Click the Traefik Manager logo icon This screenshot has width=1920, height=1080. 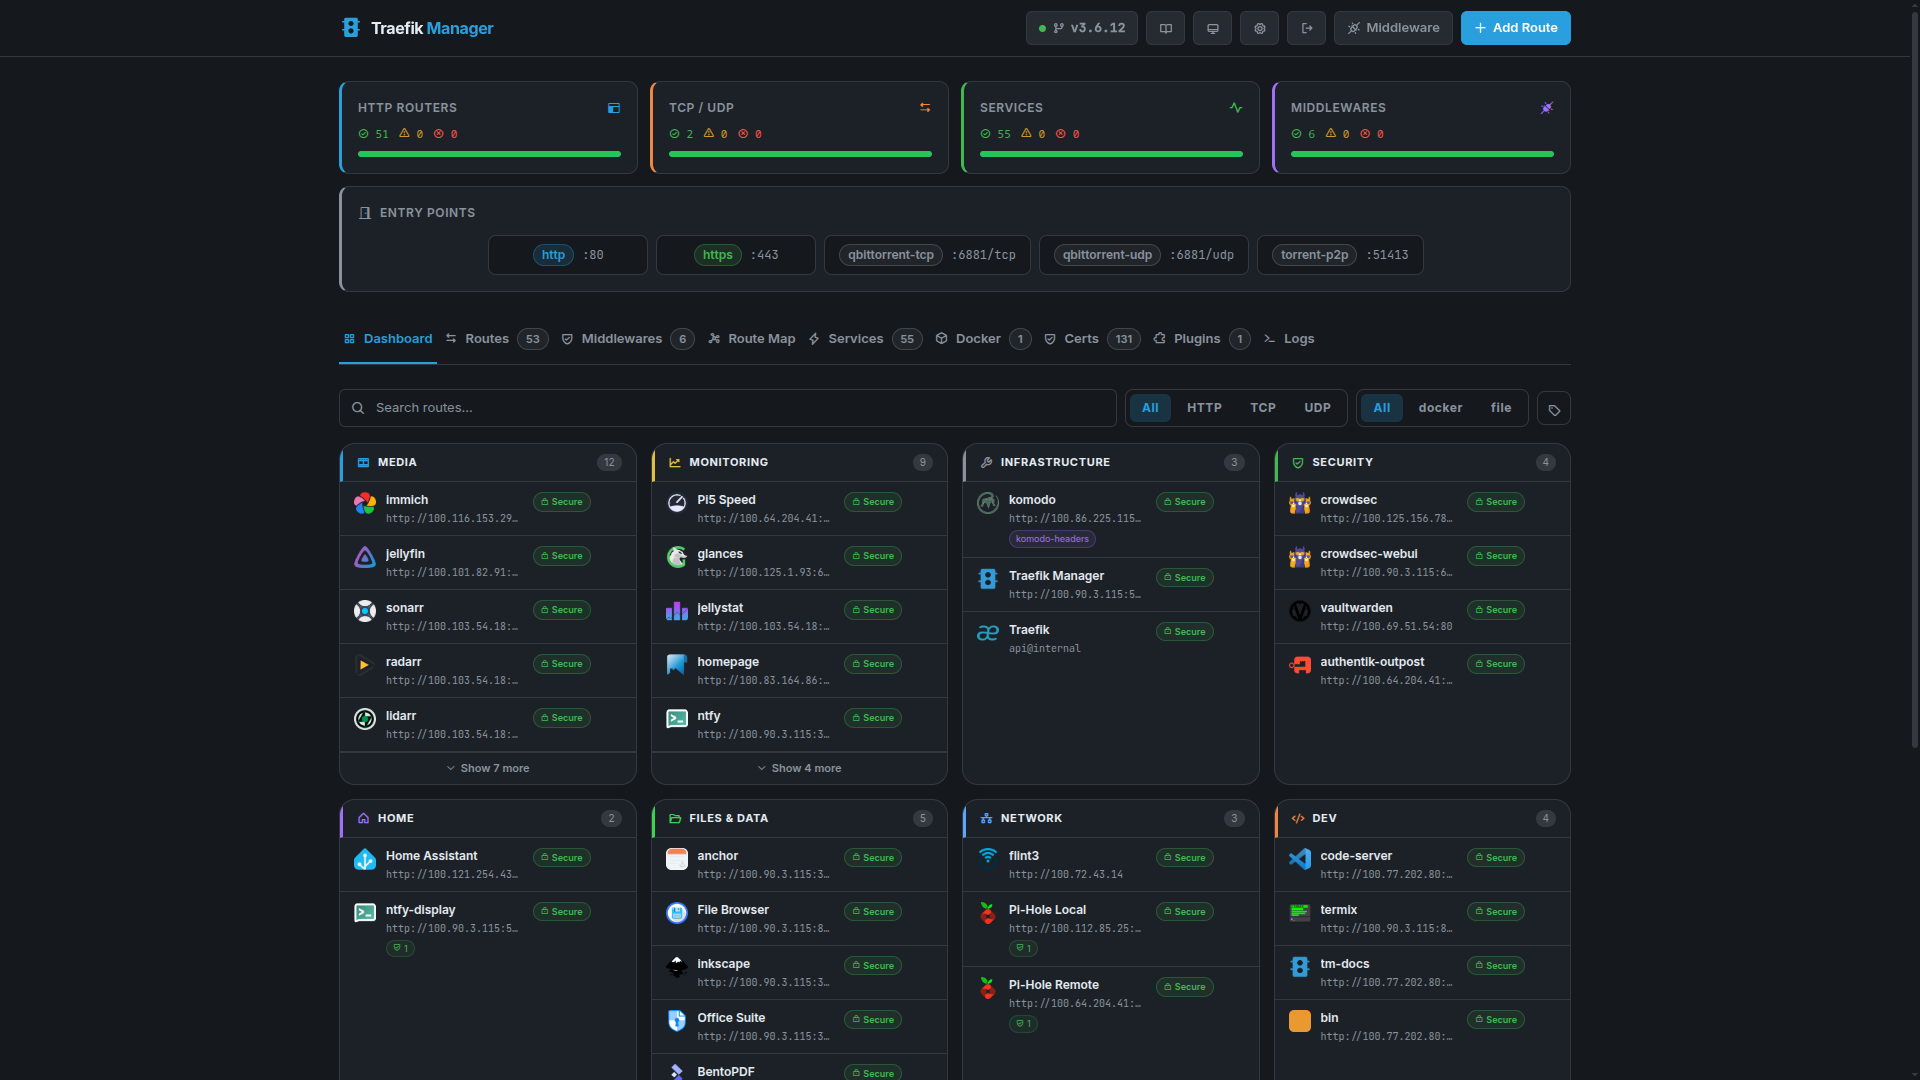coord(350,28)
